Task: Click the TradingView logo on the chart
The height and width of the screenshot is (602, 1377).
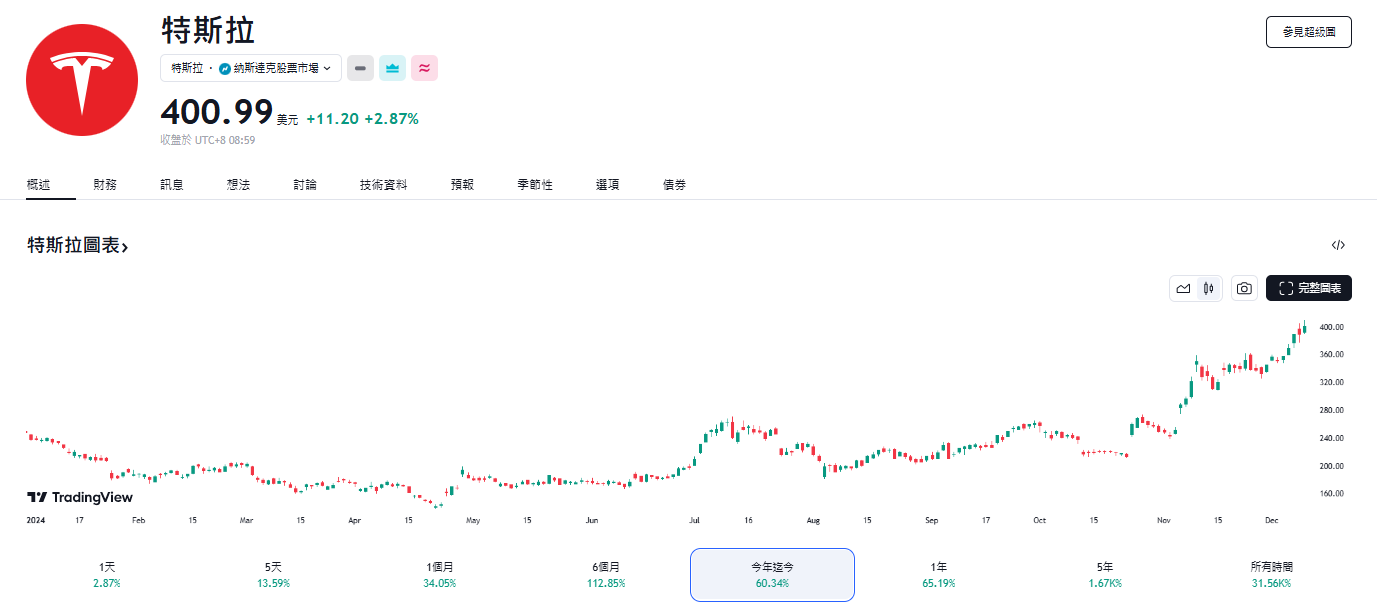Action: [80, 497]
